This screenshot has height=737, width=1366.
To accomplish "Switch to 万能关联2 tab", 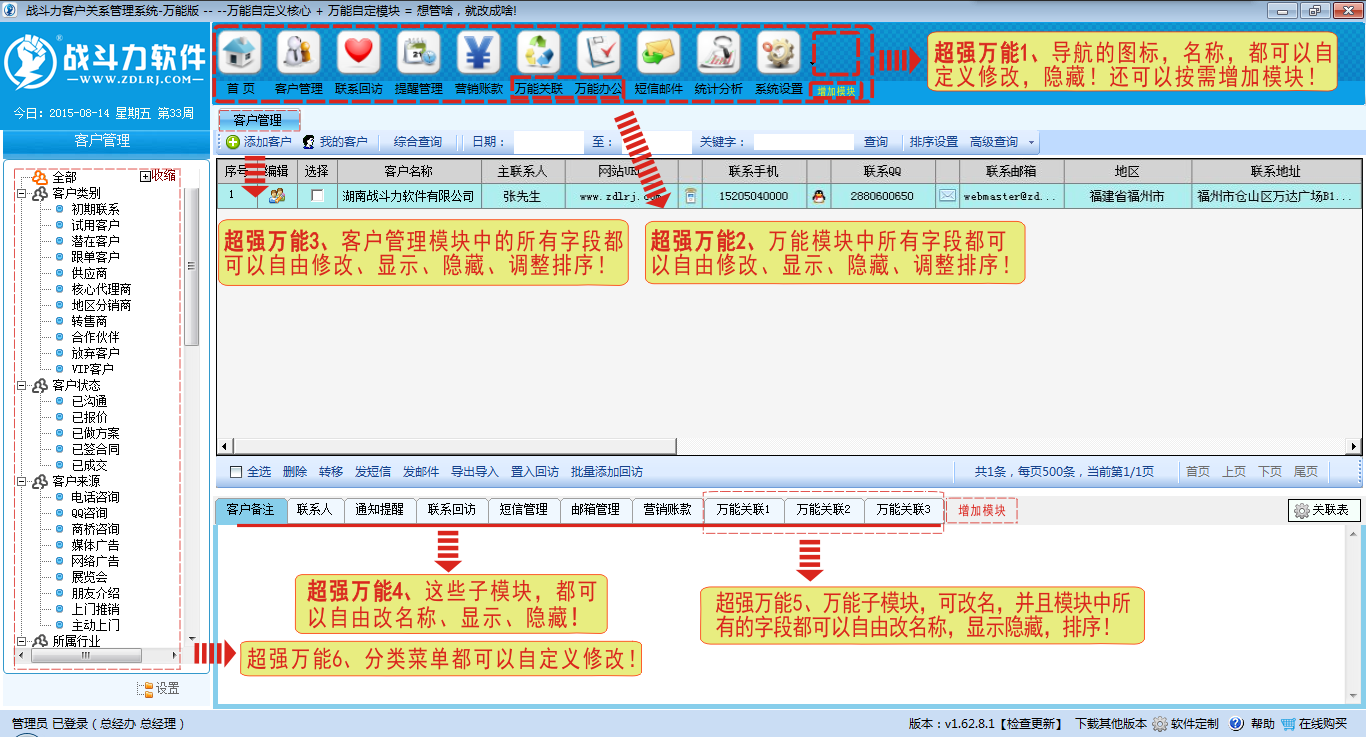I will [824, 510].
